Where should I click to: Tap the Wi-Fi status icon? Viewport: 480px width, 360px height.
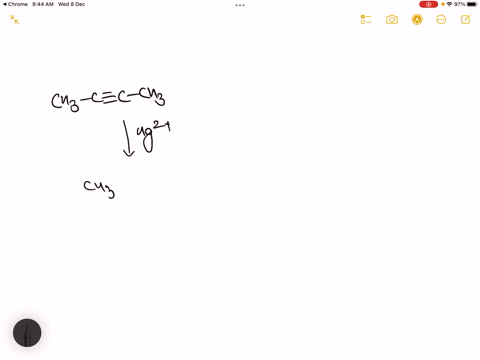pyautogui.click(x=449, y=4)
